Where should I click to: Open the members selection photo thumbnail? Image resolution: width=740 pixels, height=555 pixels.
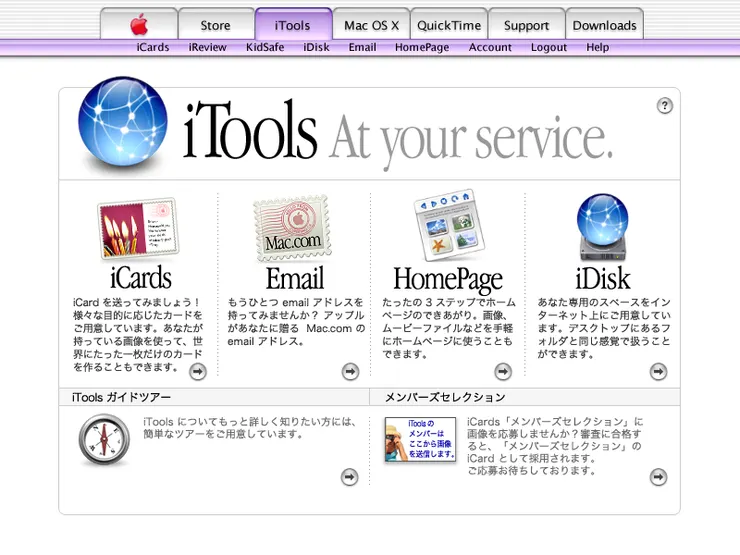pyautogui.click(x=420, y=439)
